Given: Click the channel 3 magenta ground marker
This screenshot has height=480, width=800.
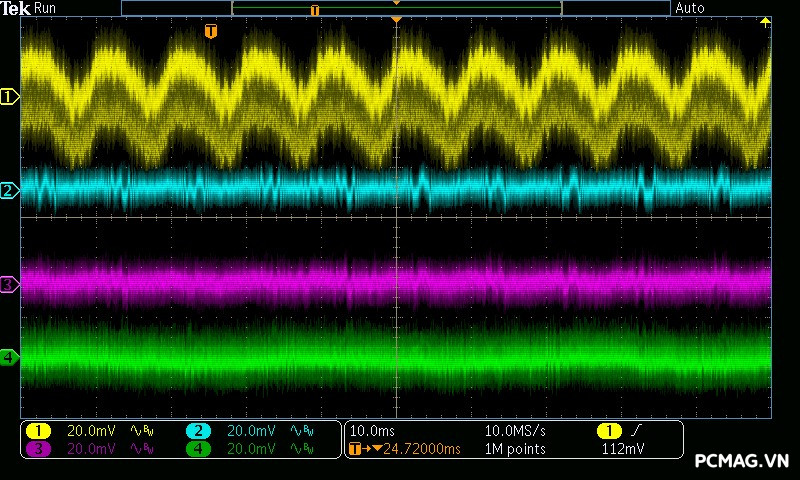Looking at the screenshot, I should (x=9, y=285).
